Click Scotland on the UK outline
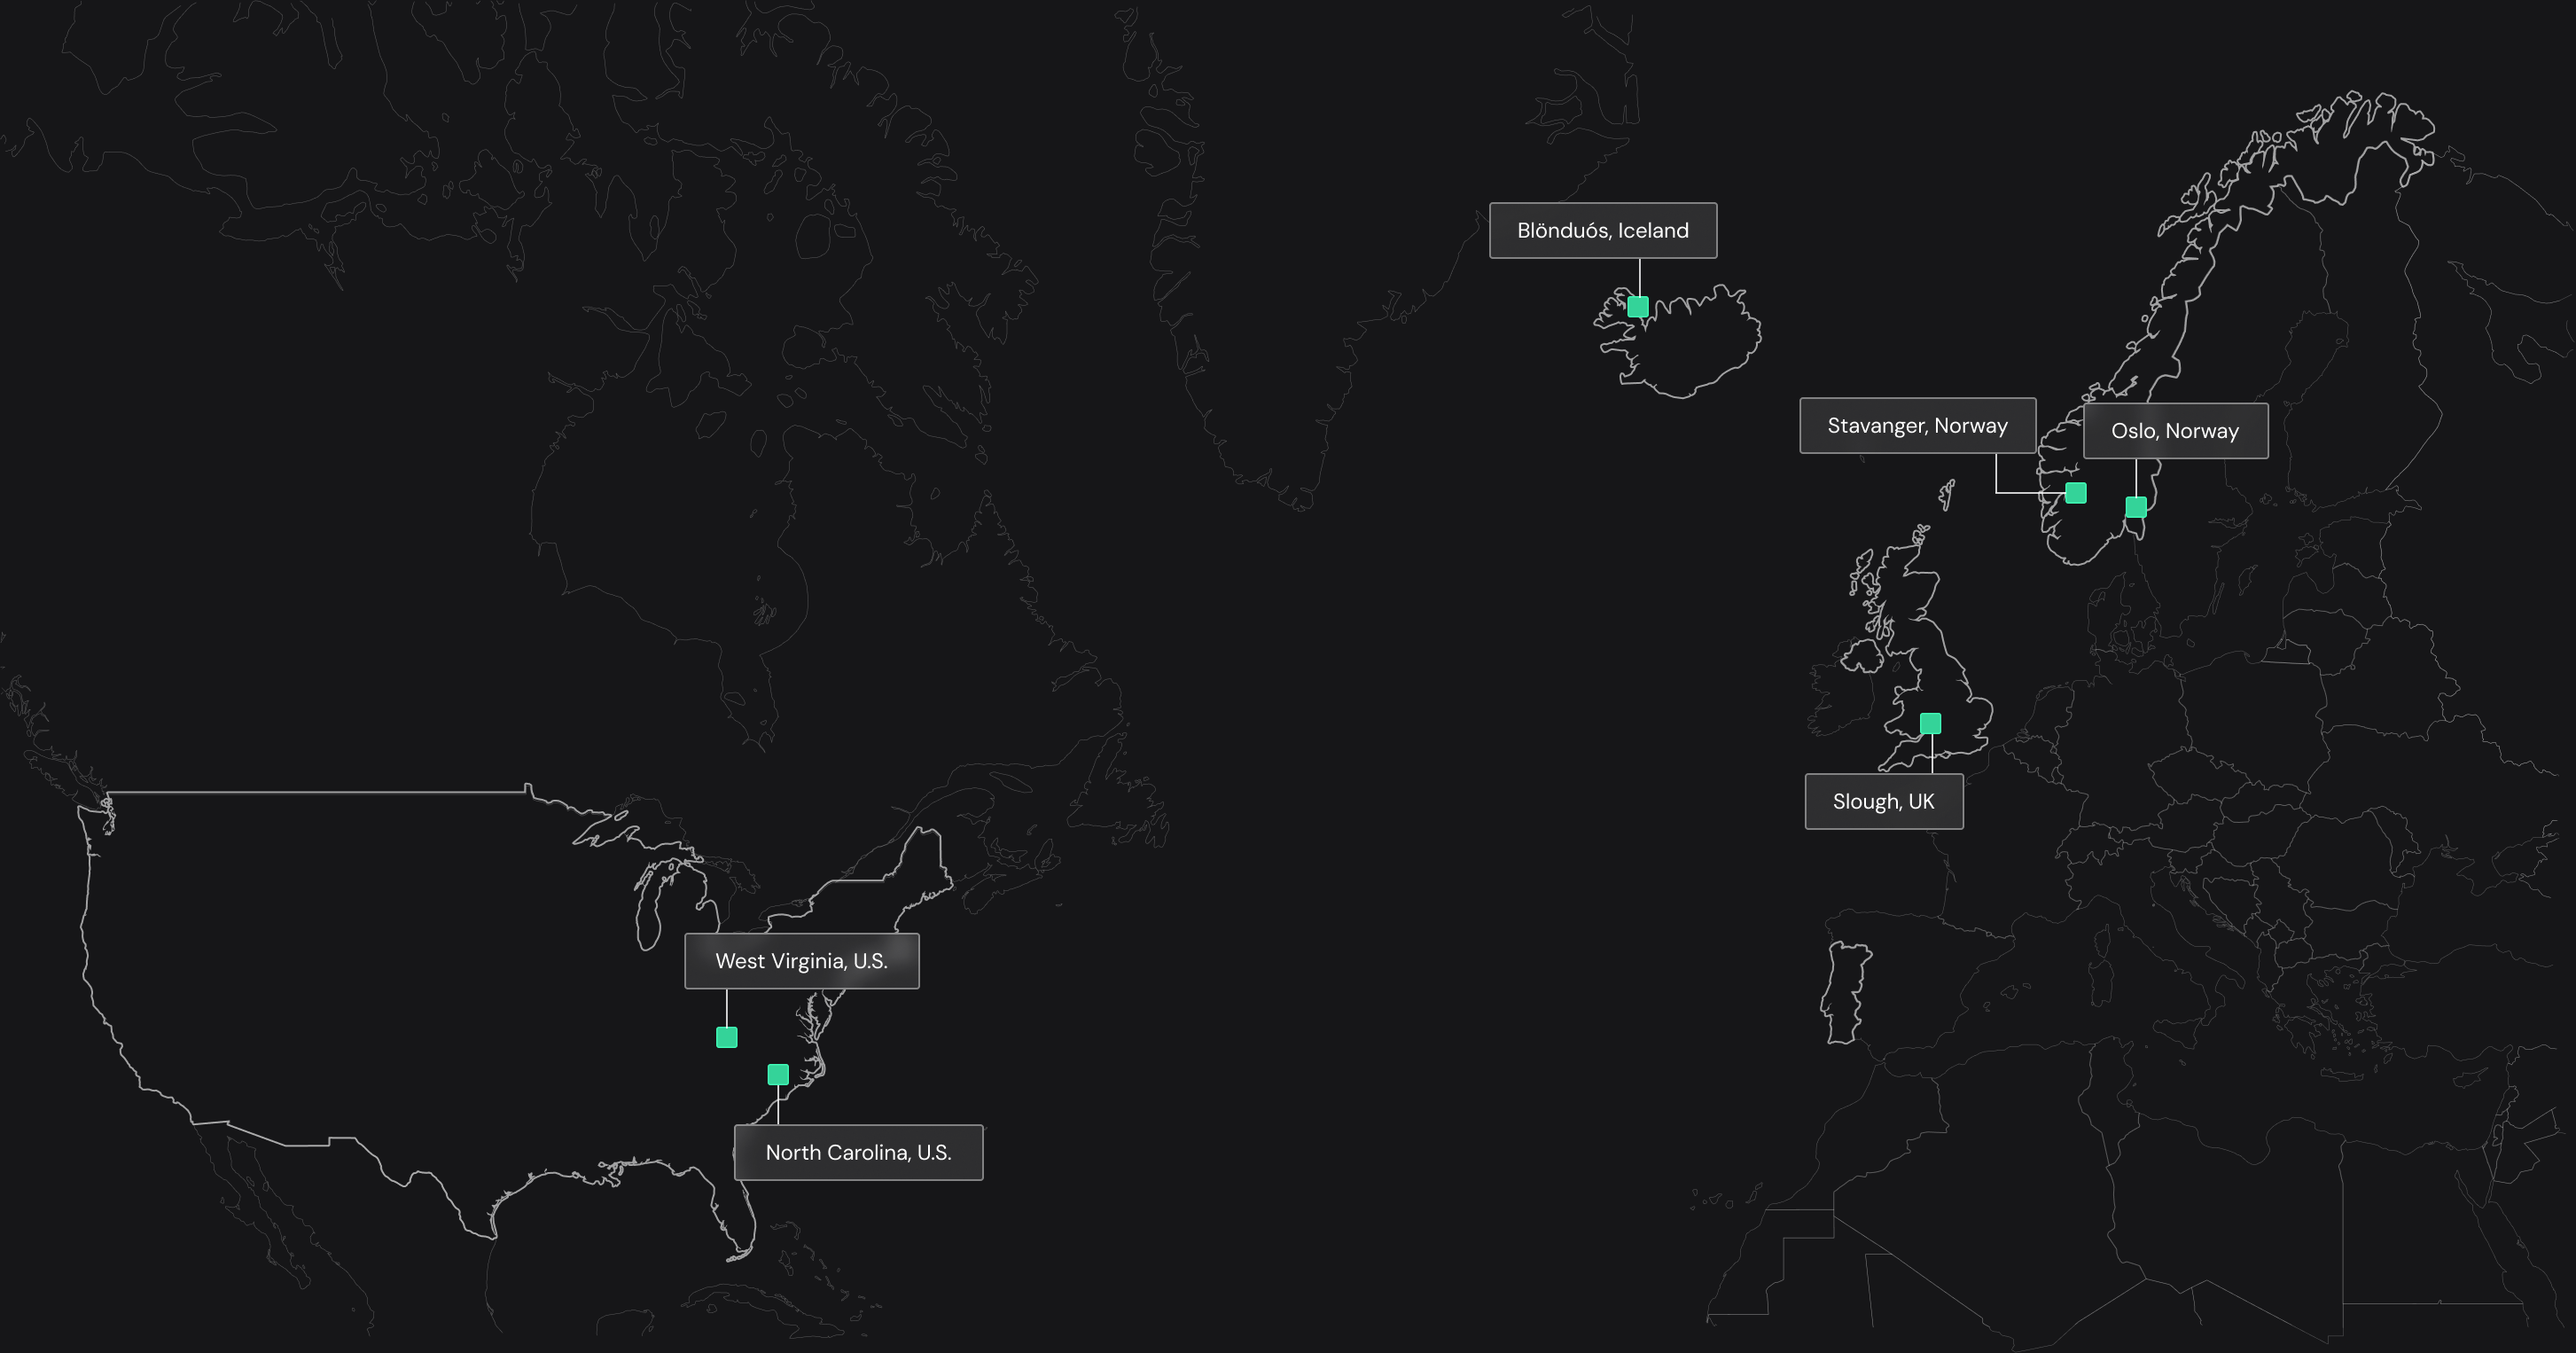The height and width of the screenshot is (1353, 2576). point(1905,590)
